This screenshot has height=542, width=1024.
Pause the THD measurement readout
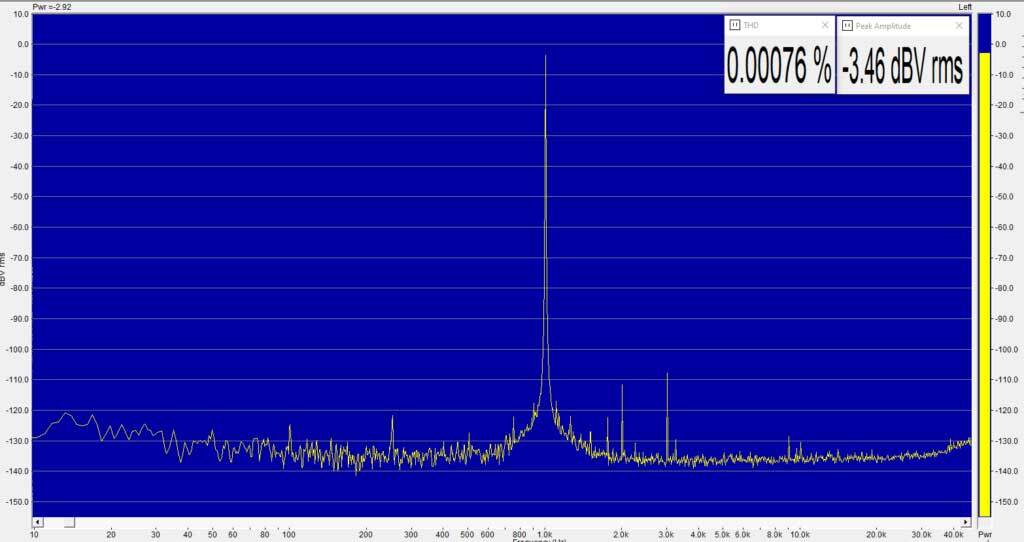click(x=733, y=25)
